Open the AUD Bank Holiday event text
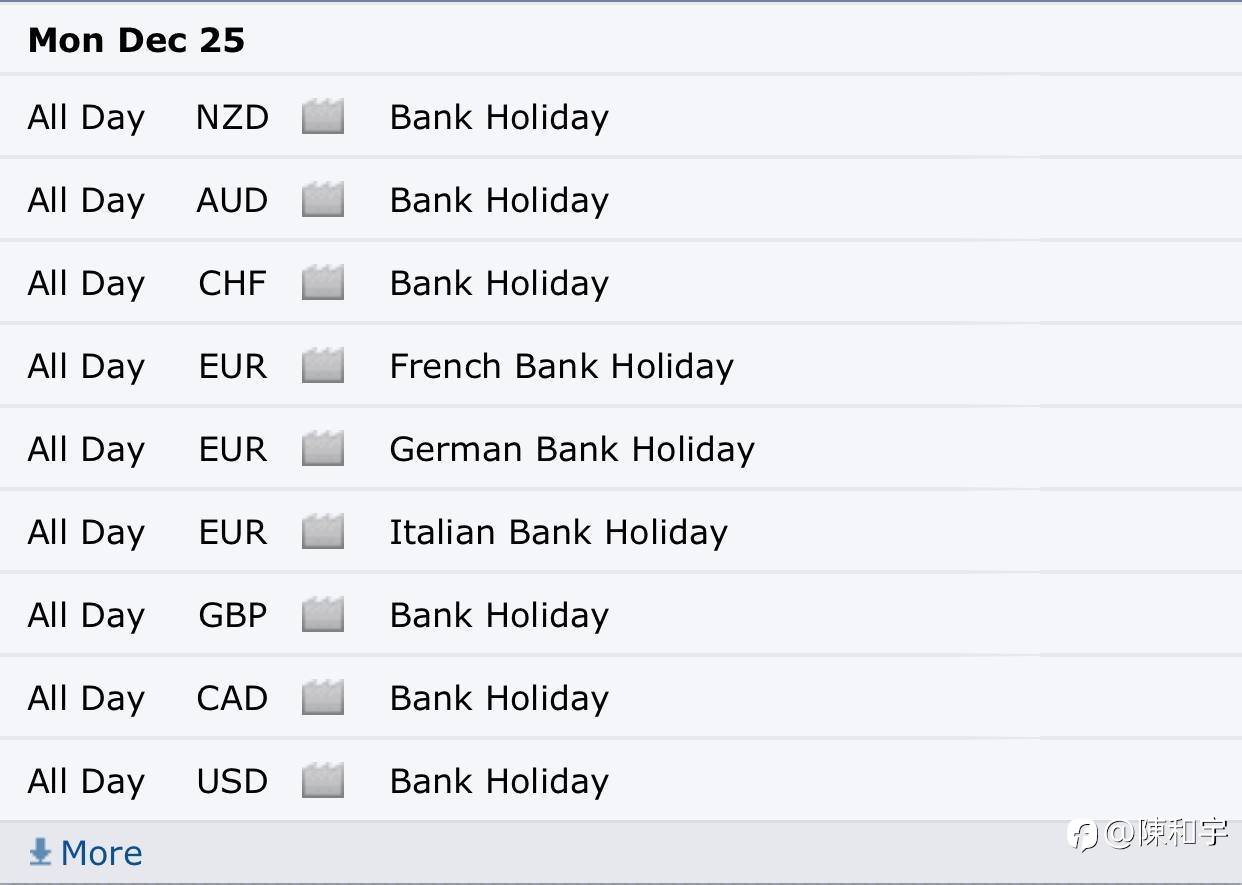This screenshot has height=885, width=1242. [x=499, y=200]
